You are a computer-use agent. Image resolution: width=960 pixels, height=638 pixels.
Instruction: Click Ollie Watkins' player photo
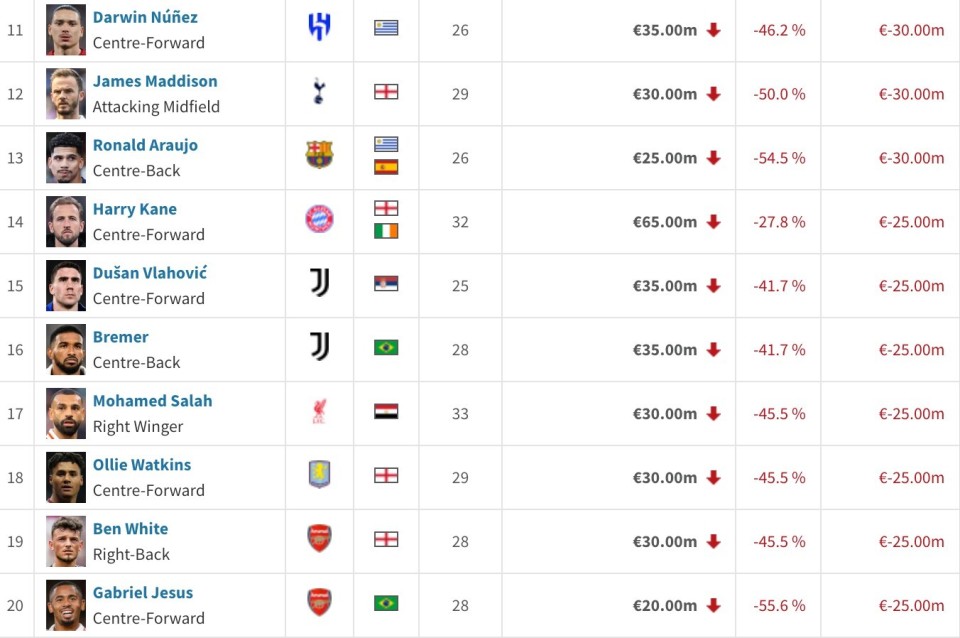66,477
